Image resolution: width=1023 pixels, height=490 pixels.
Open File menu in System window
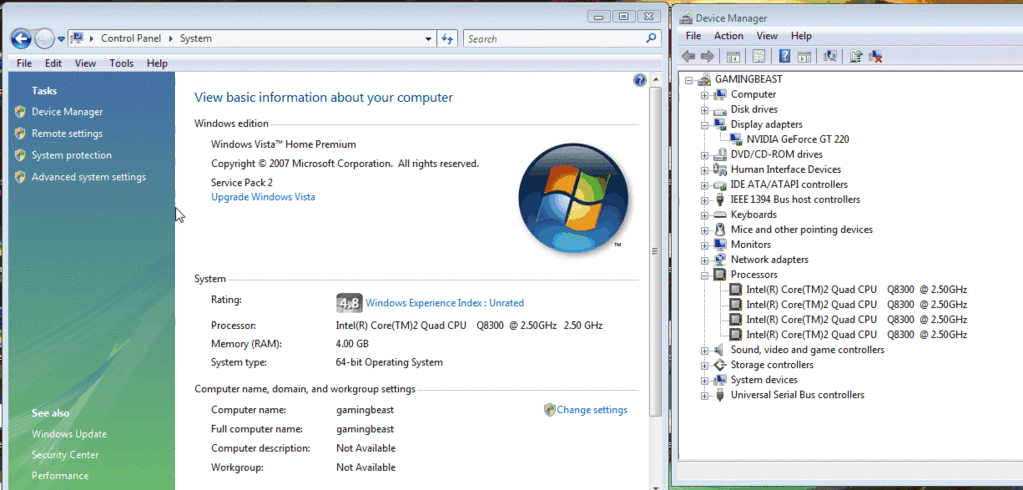point(24,63)
